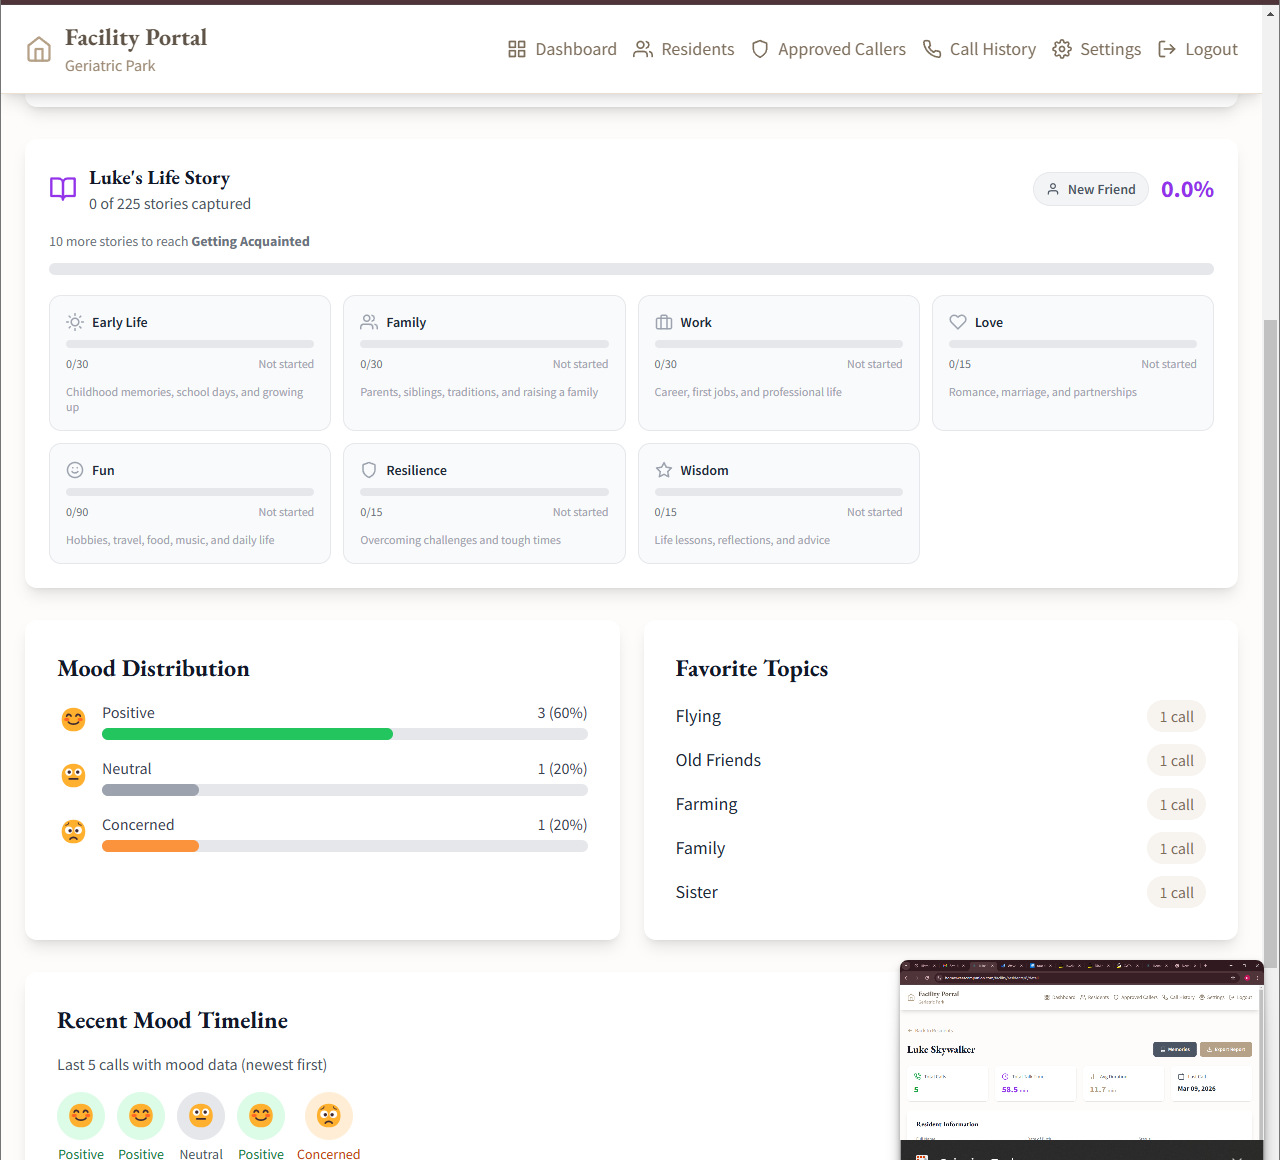Click the 1 call badge next to Flying
This screenshot has height=1160, width=1280.
[1176, 717]
